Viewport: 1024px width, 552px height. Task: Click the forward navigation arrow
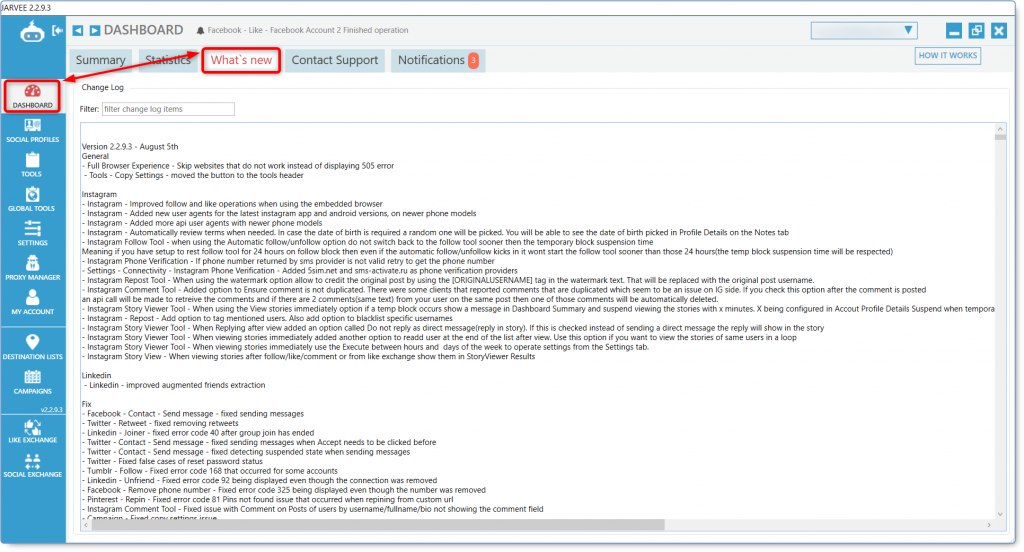point(94,31)
